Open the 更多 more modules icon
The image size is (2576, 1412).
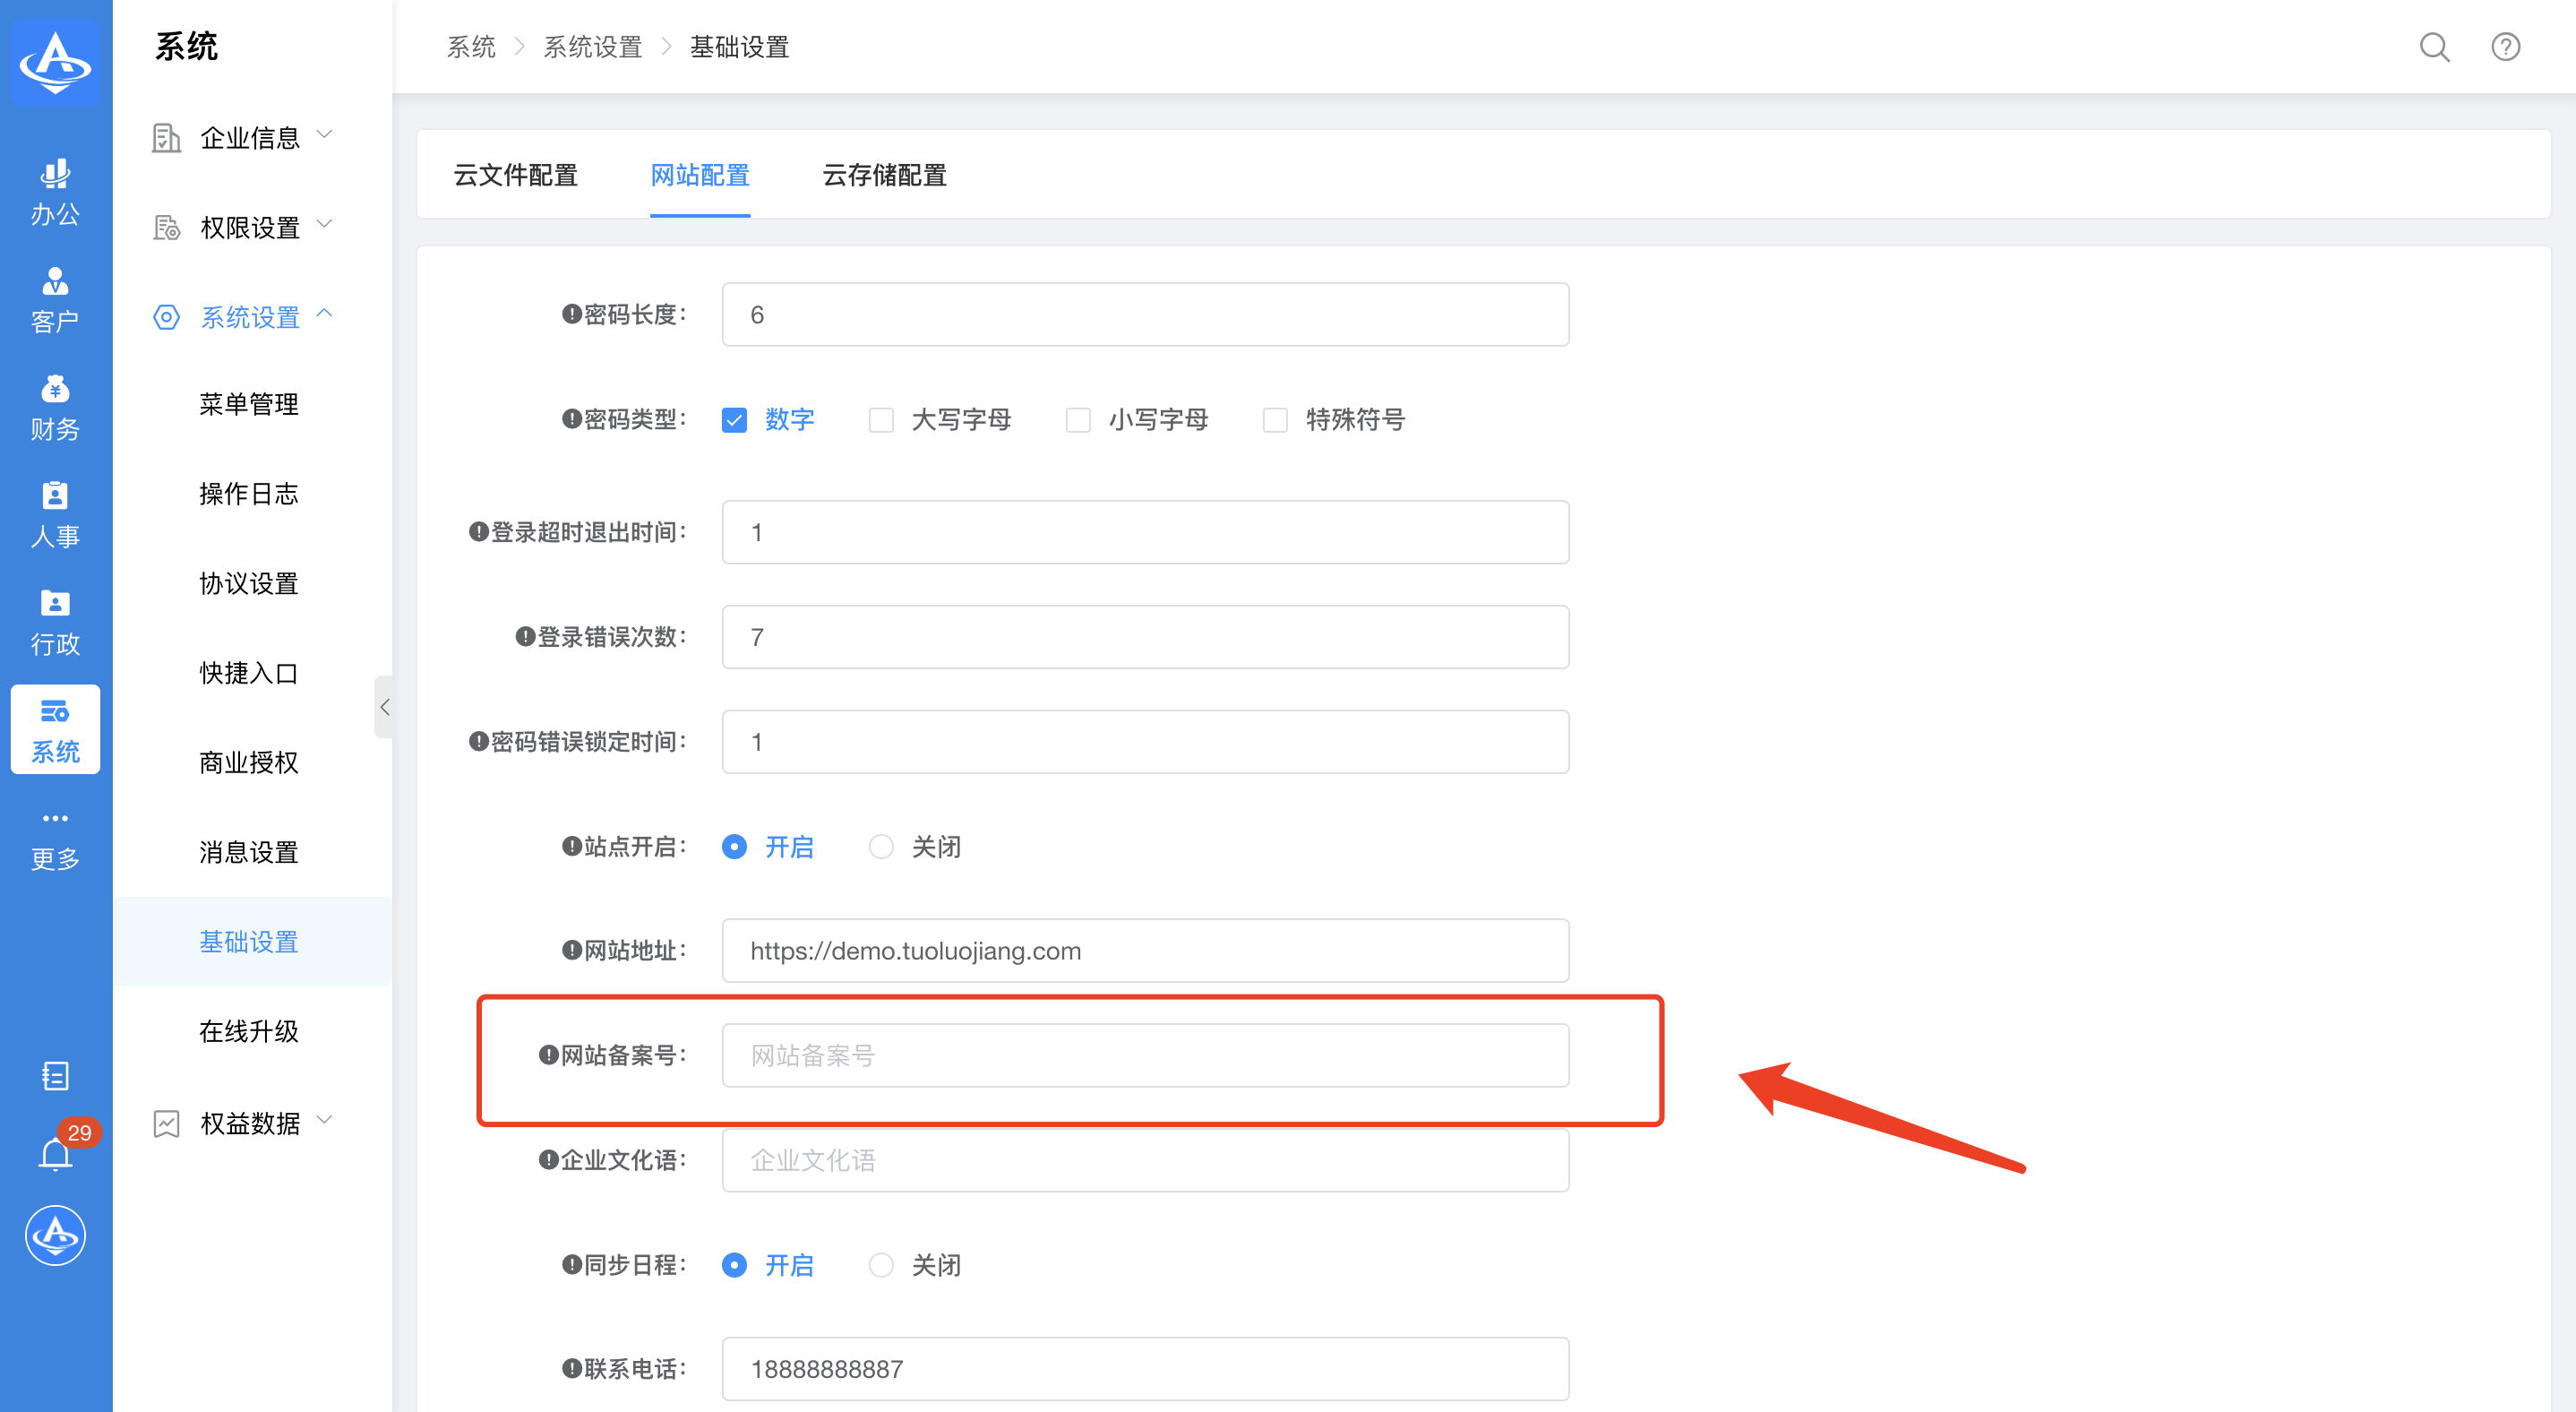click(x=55, y=837)
